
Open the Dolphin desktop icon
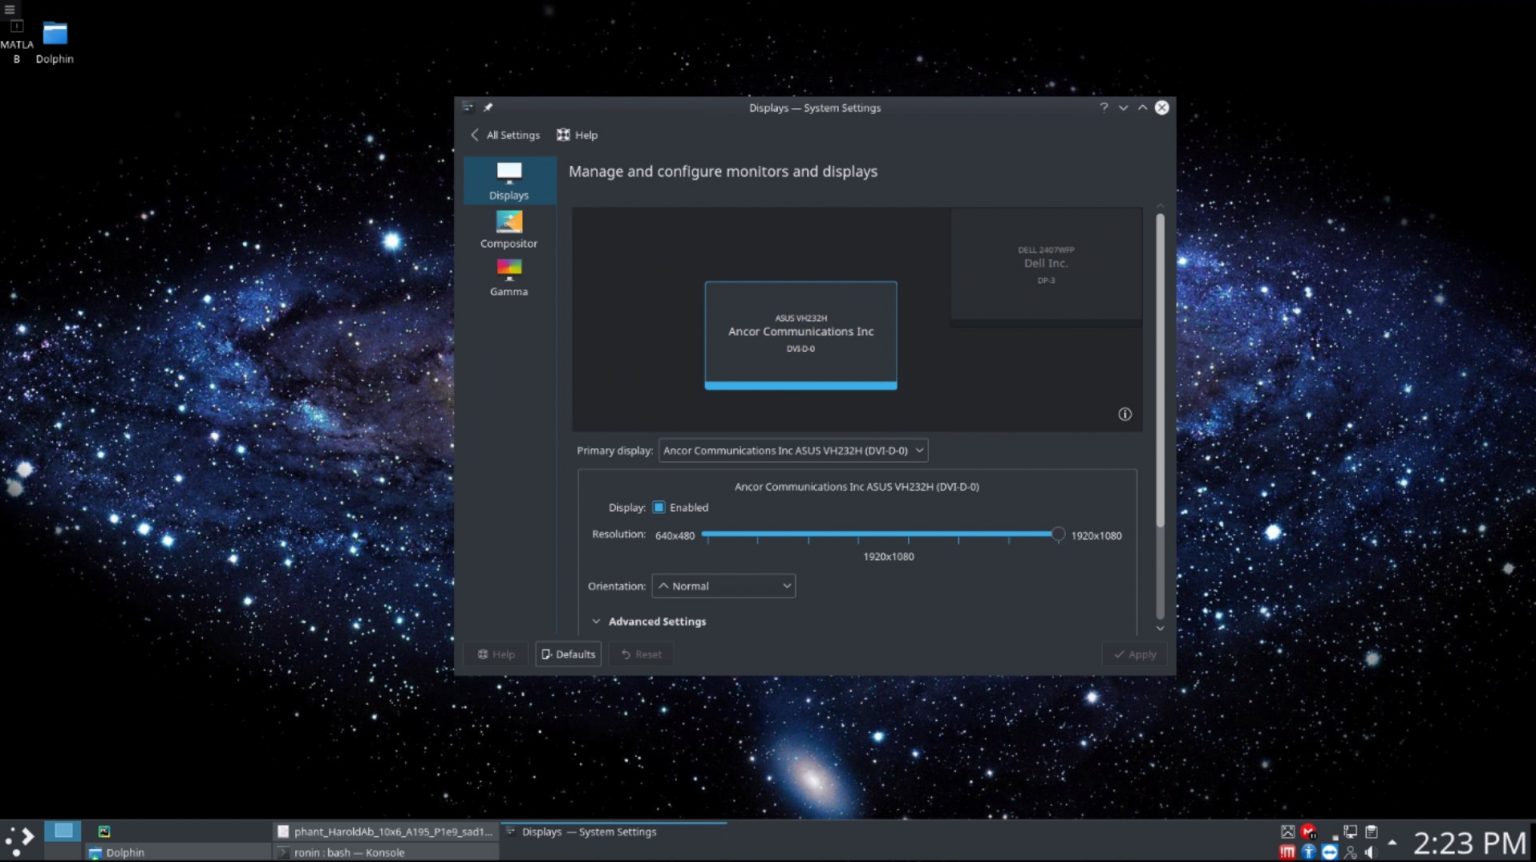coord(55,42)
